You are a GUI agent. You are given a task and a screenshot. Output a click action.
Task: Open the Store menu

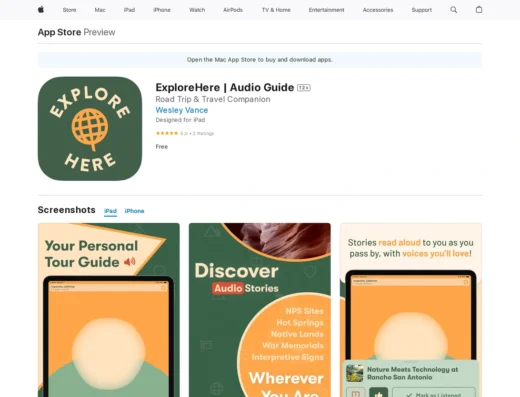point(69,10)
